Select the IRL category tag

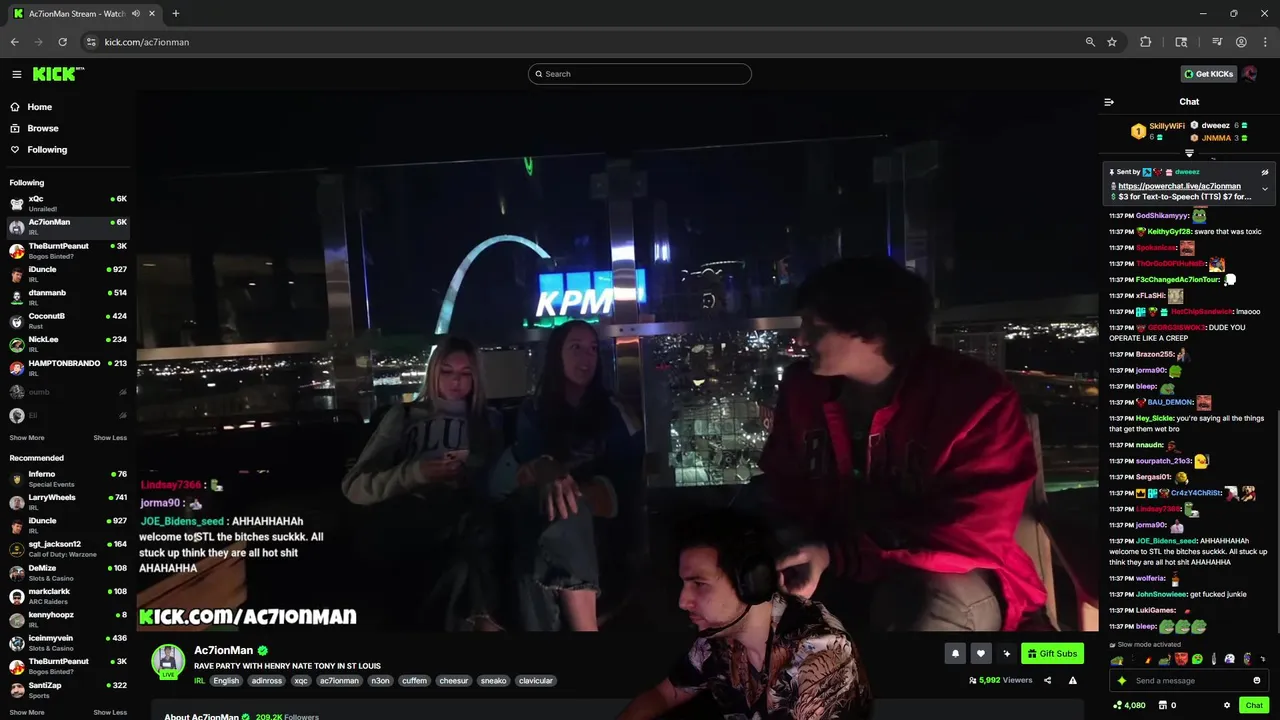[199, 681]
